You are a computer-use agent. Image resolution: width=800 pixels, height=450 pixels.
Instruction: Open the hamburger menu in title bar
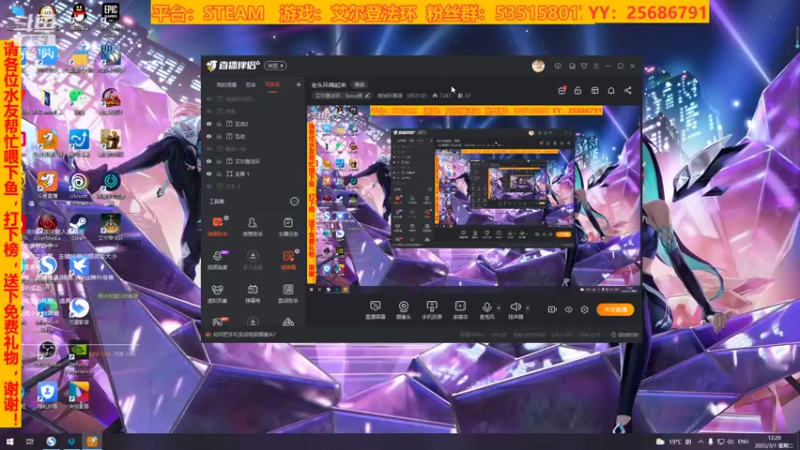[596, 66]
